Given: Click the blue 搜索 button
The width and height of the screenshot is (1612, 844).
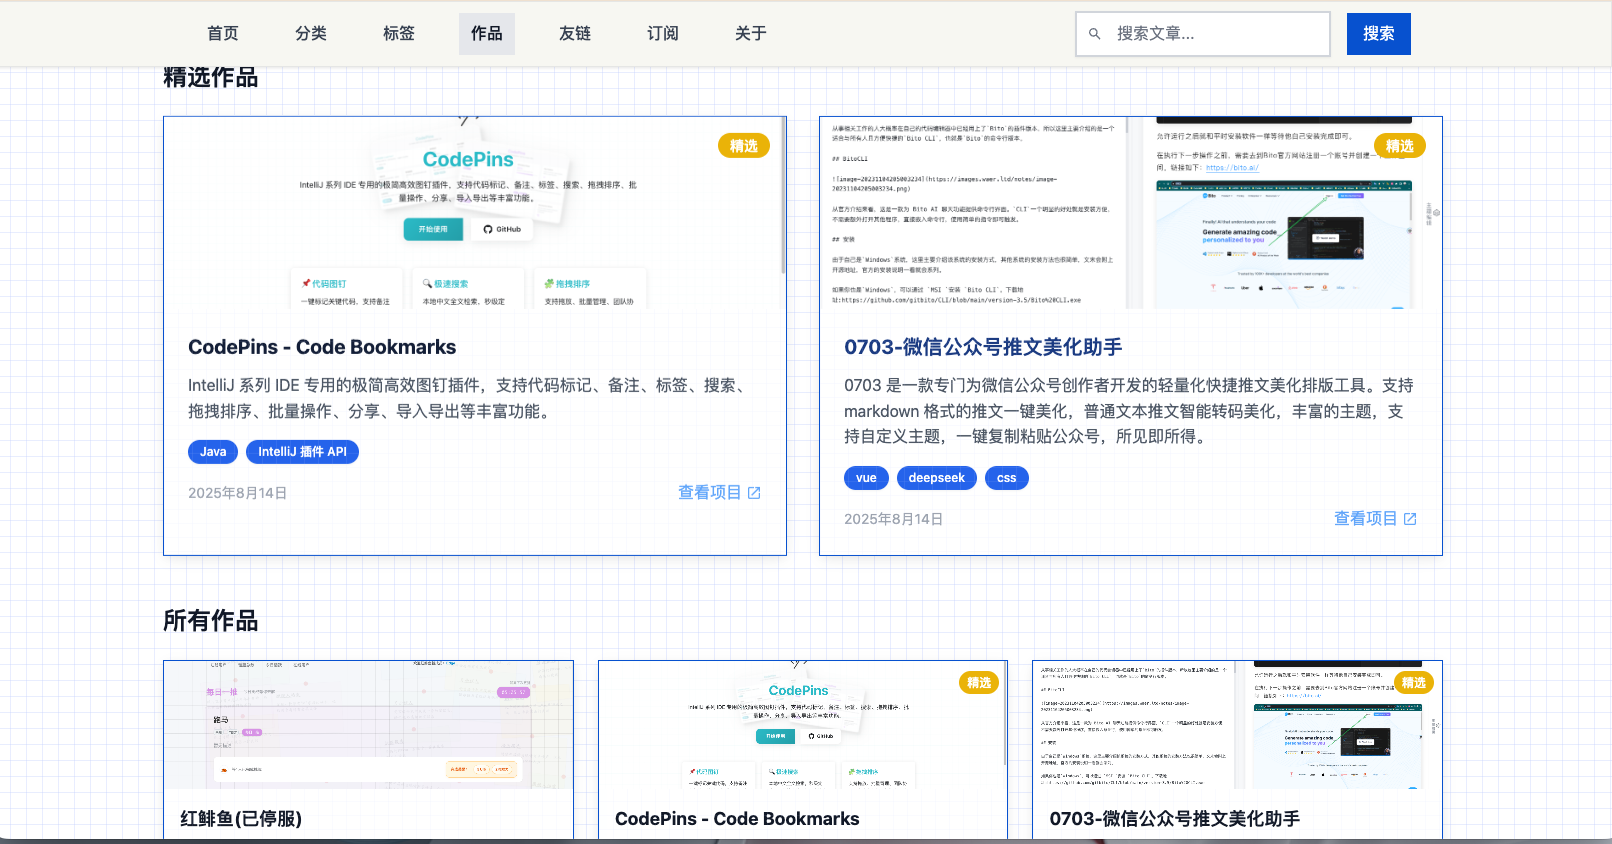Looking at the screenshot, I should click(x=1379, y=34).
